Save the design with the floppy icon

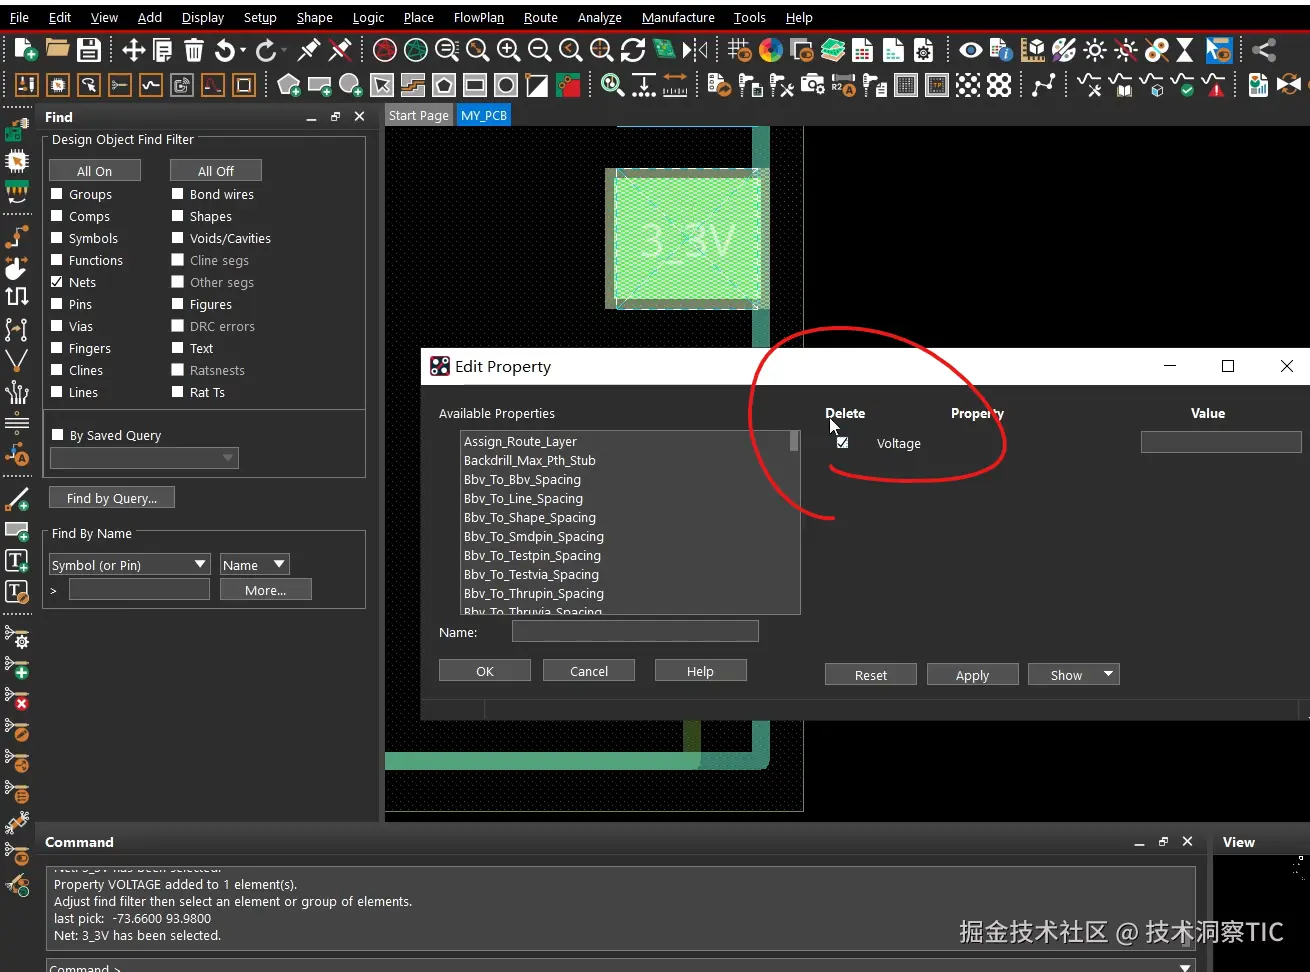point(89,50)
